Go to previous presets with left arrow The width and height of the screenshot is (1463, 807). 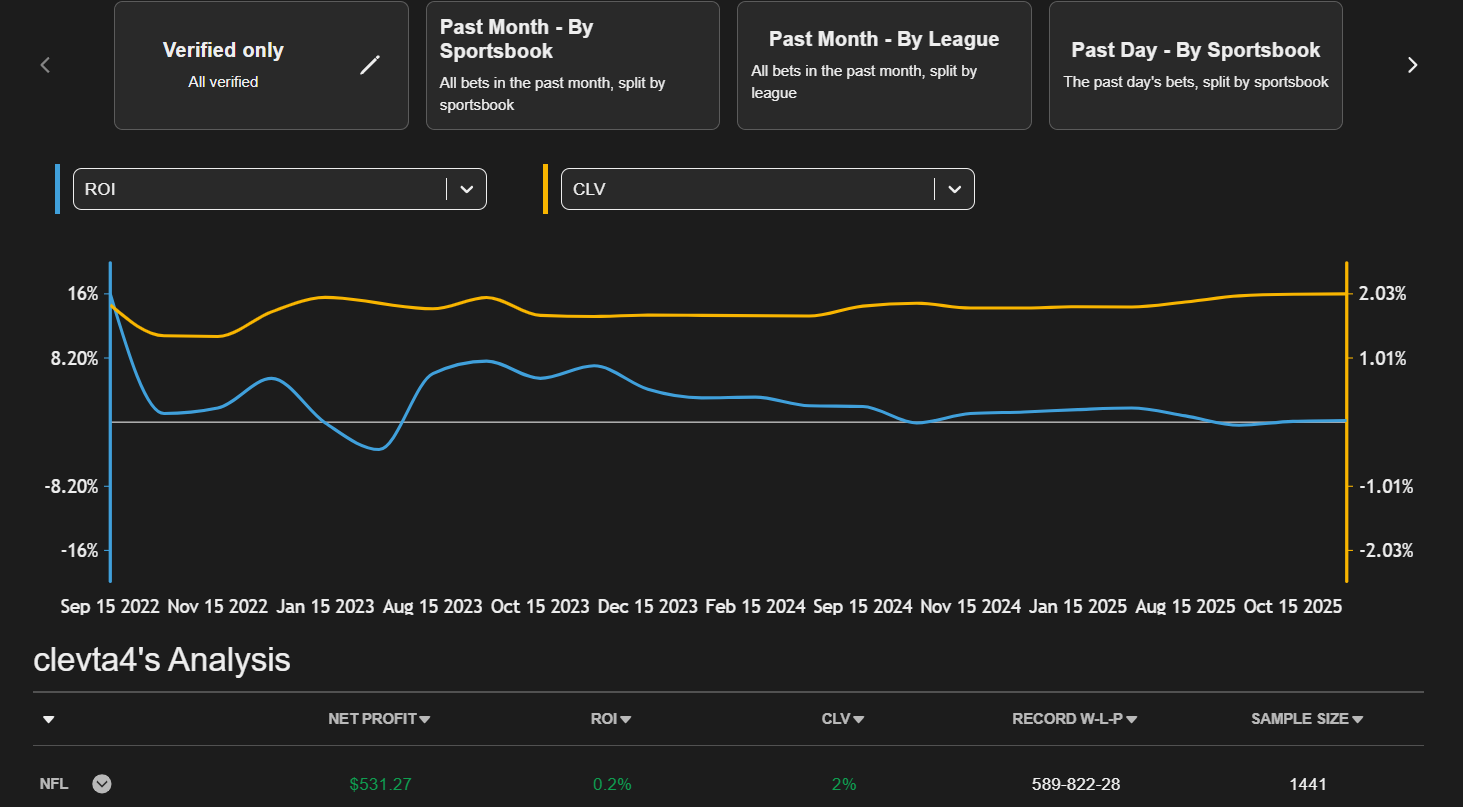(45, 65)
